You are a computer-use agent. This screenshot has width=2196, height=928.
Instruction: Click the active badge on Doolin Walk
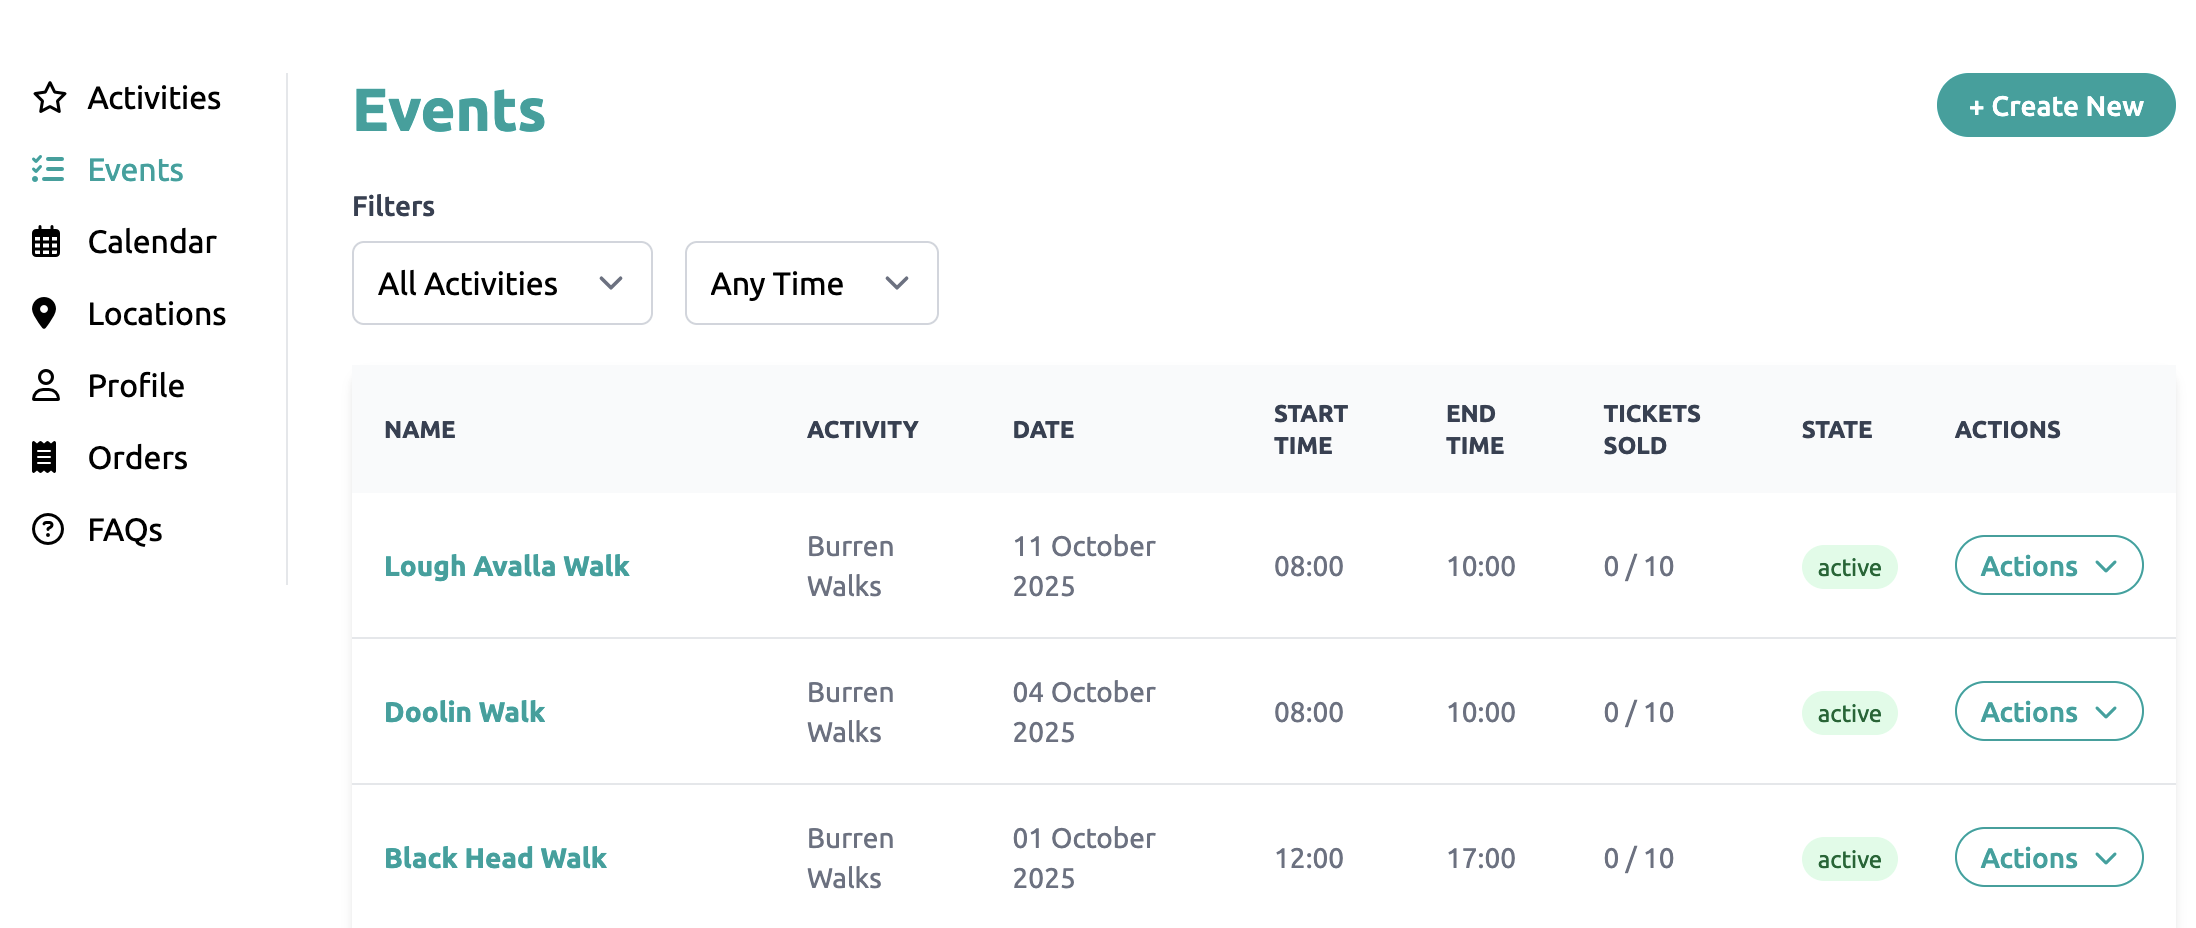point(1849,713)
